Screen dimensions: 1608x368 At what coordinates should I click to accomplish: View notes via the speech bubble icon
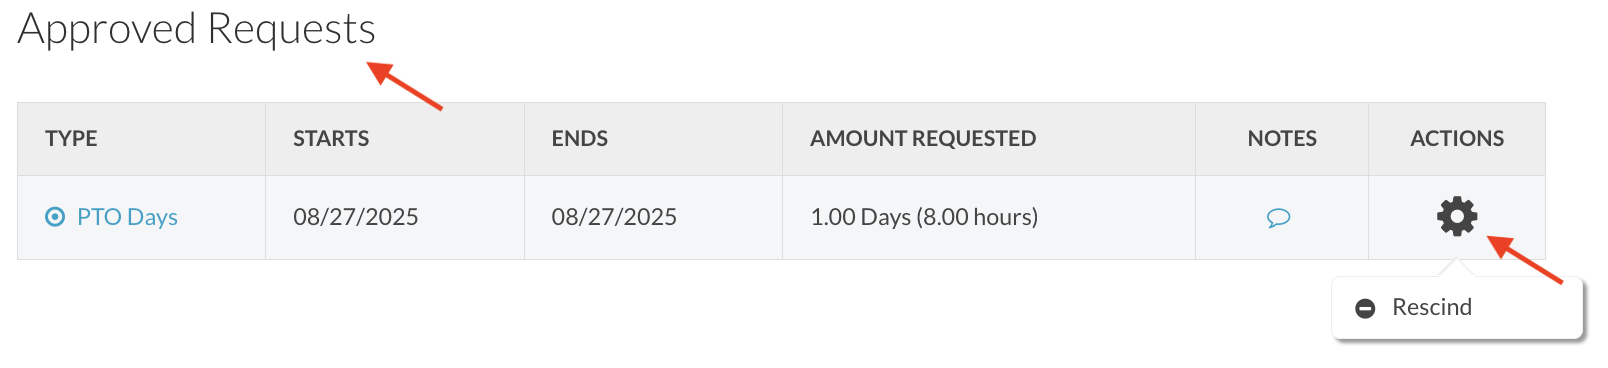pyautogui.click(x=1278, y=218)
